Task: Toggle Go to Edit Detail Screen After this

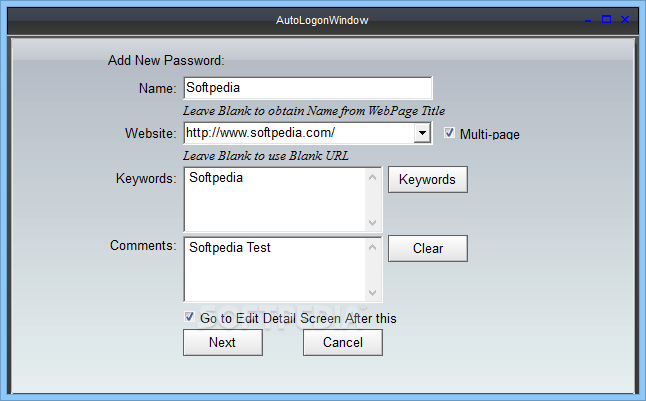Action: 189,317
